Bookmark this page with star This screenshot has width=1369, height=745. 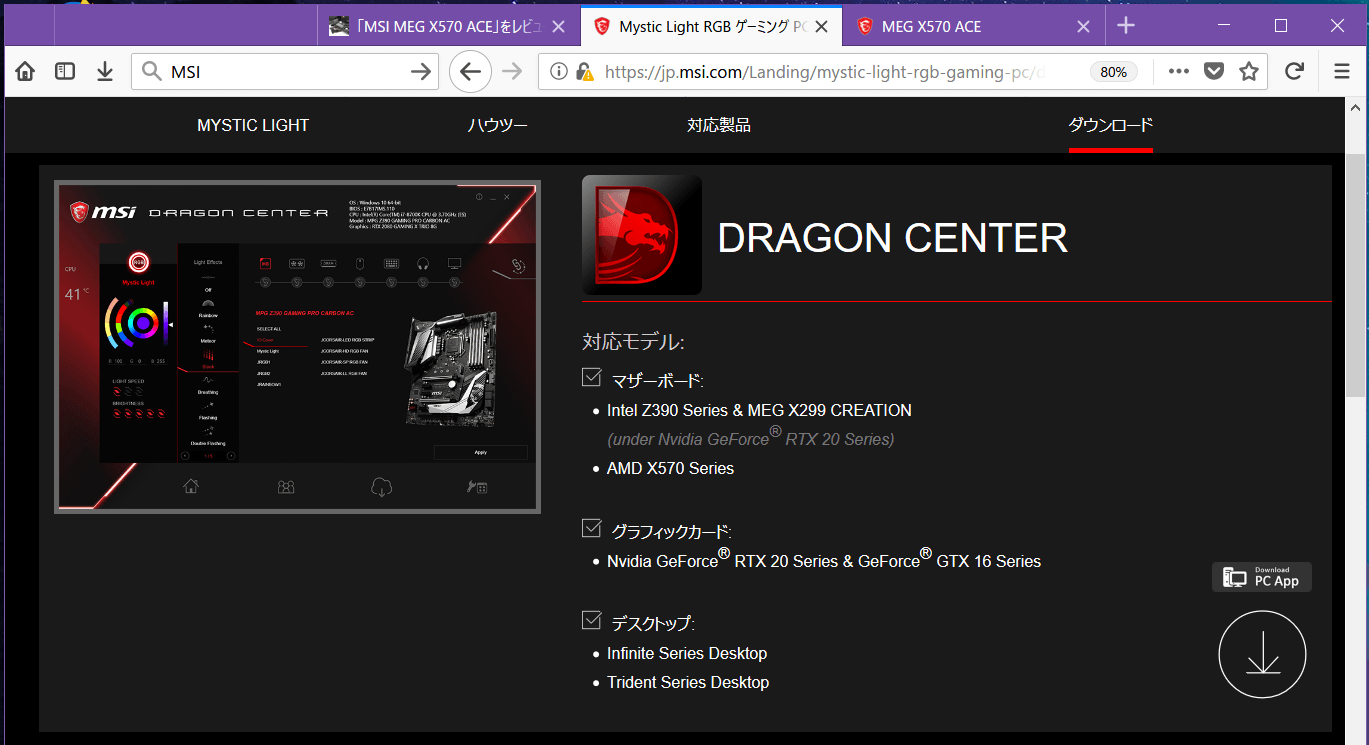pos(1249,72)
